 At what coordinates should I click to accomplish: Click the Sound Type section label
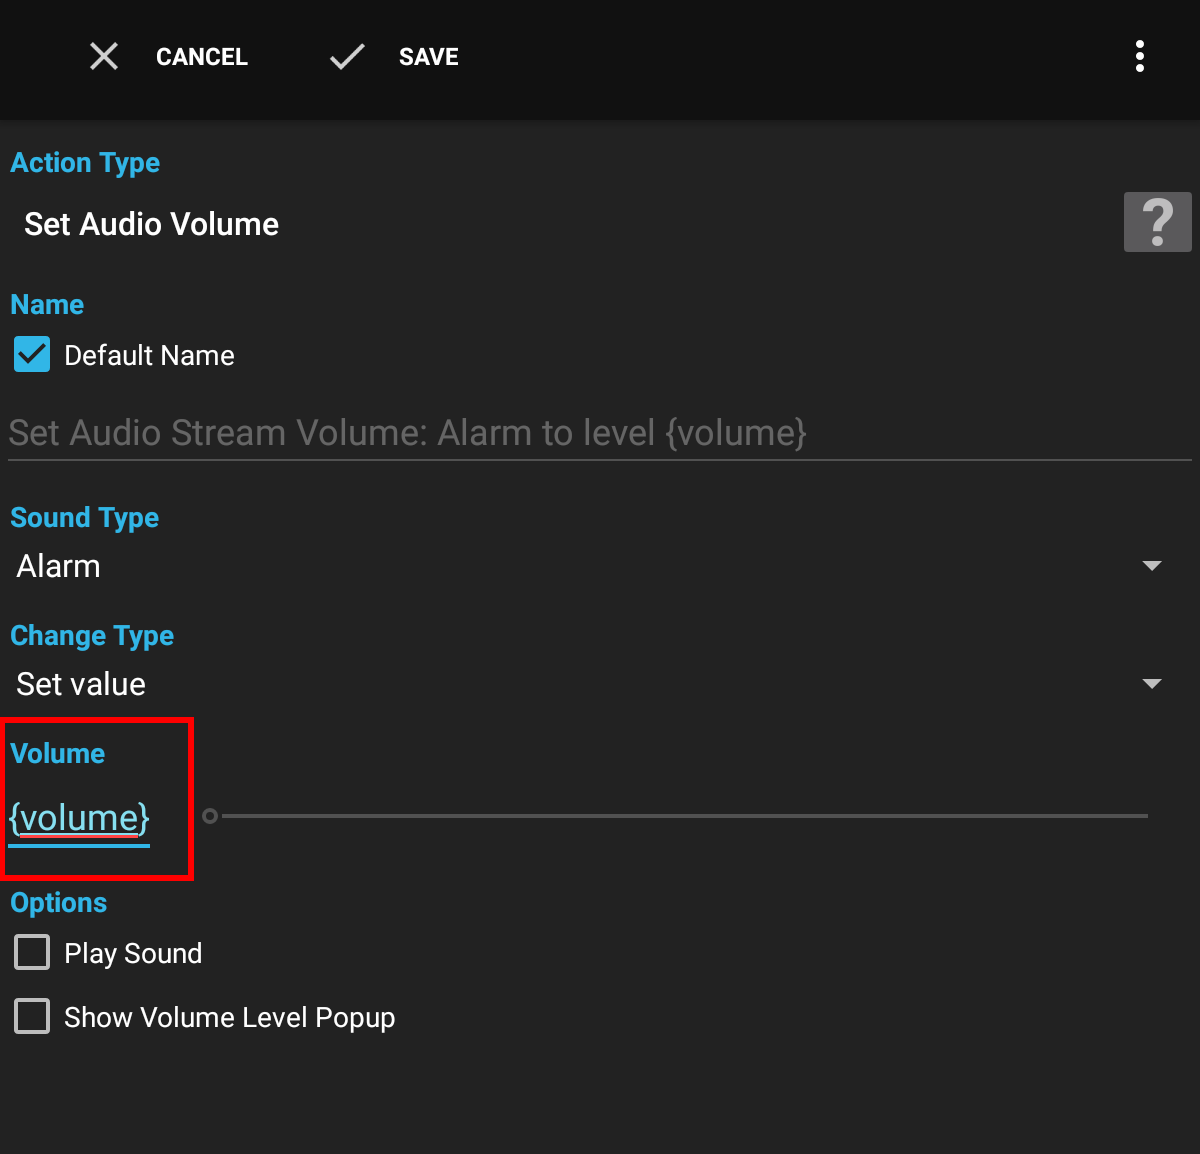pyautogui.click(x=84, y=517)
